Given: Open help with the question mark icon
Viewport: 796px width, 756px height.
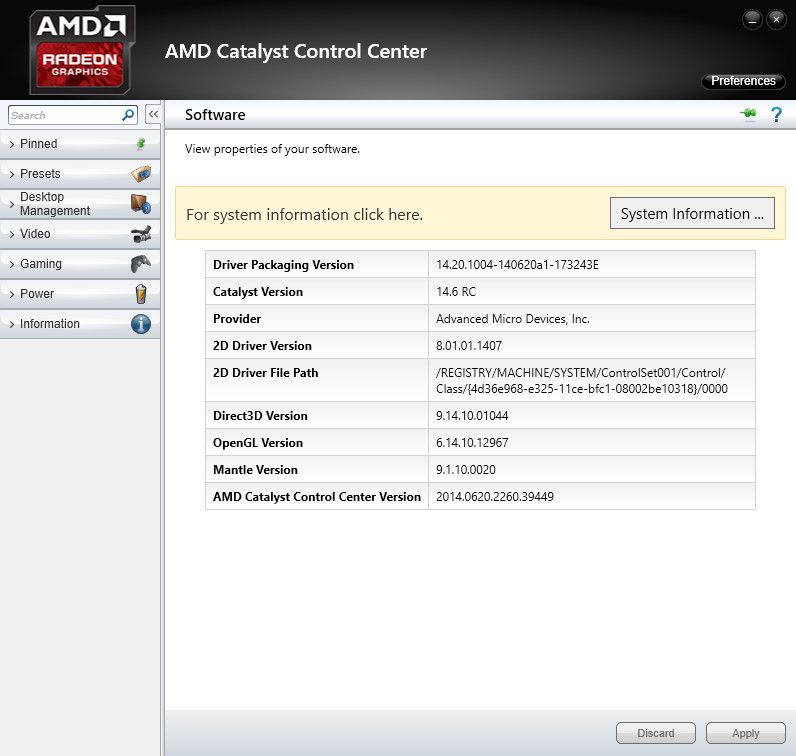Looking at the screenshot, I should point(776,115).
